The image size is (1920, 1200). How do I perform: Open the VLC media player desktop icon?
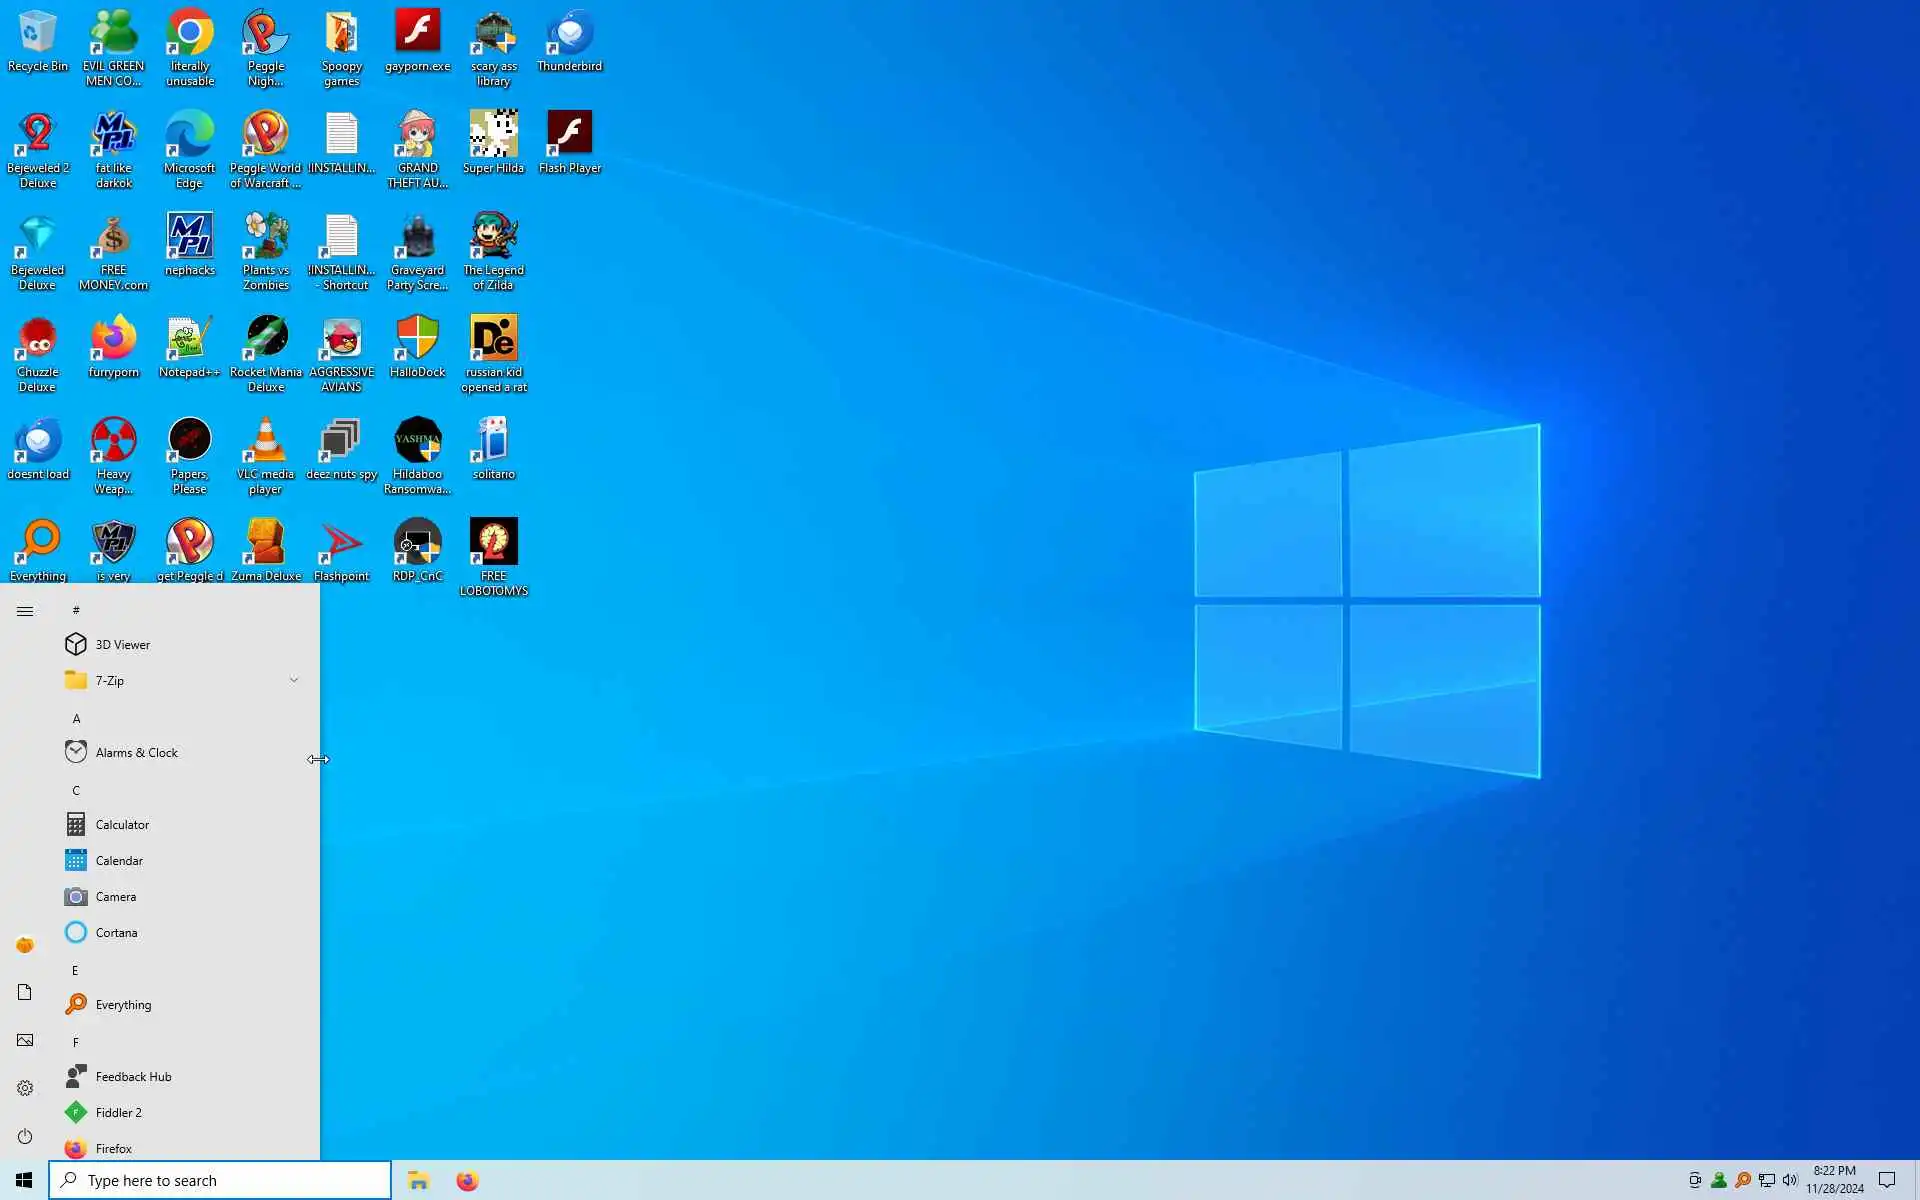(265, 443)
